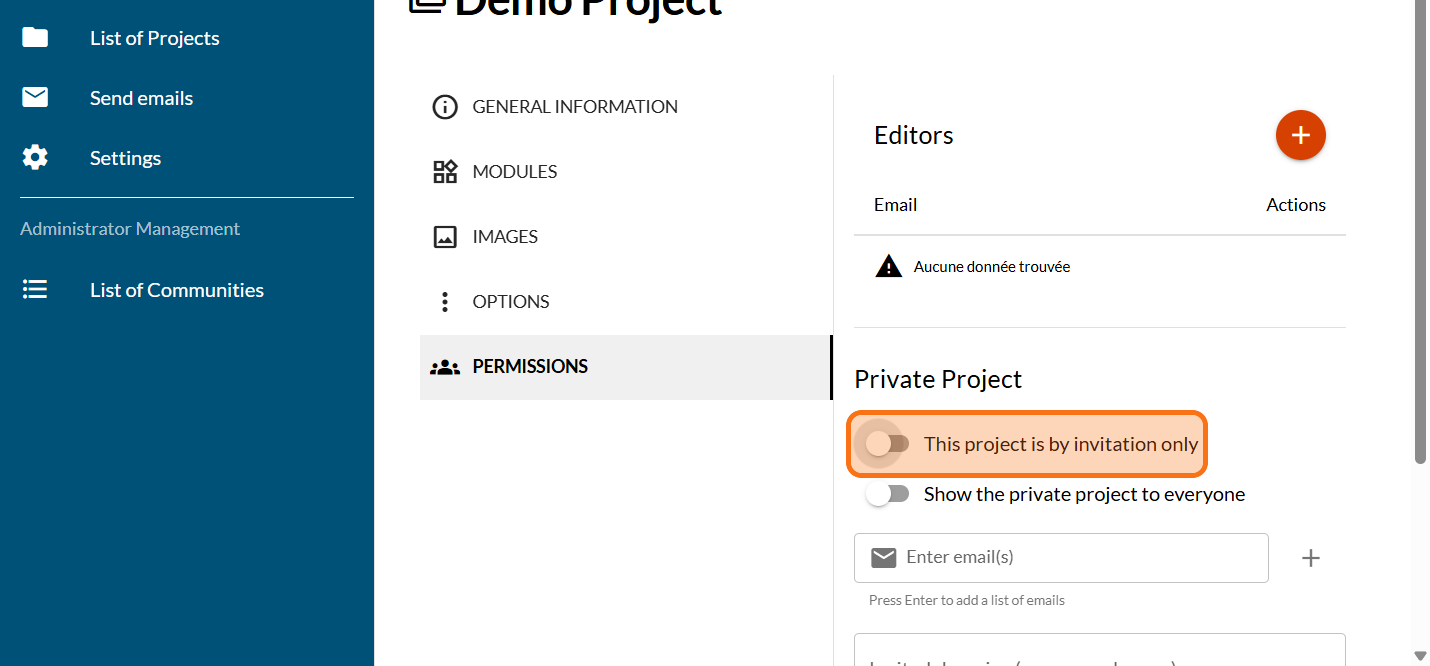Click the gear icon beside Settings
This screenshot has width=1430, height=666.
35,158
